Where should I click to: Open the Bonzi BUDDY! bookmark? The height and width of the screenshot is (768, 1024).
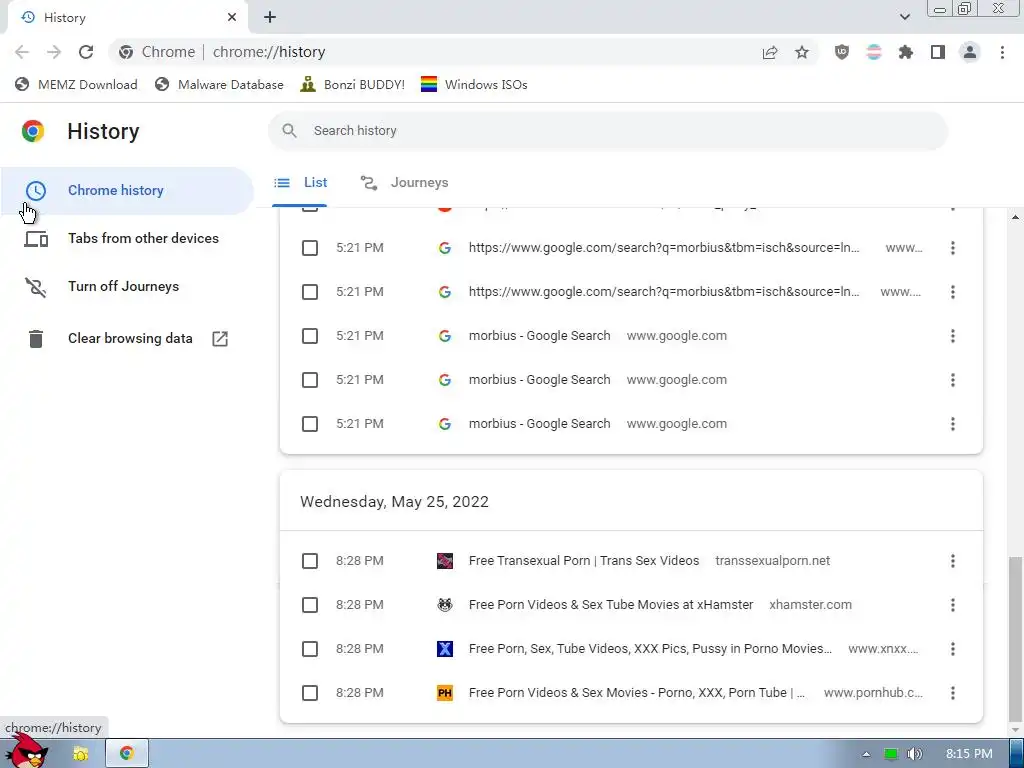(352, 85)
